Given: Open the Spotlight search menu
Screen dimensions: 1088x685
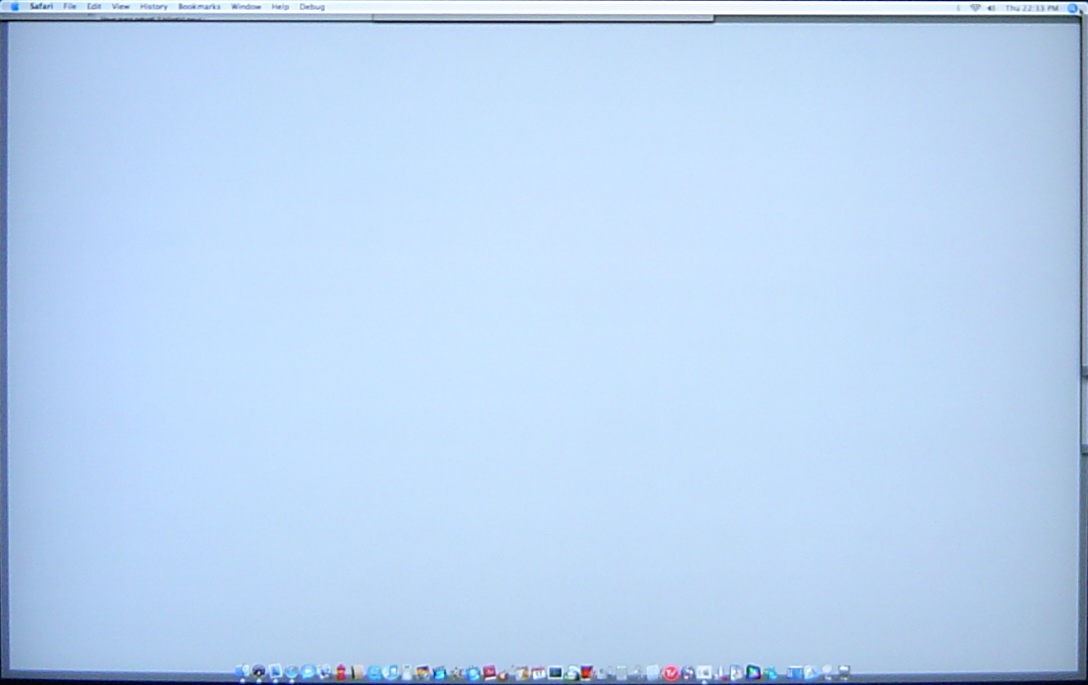Looking at the screenshot, I should pos(1073,7).
